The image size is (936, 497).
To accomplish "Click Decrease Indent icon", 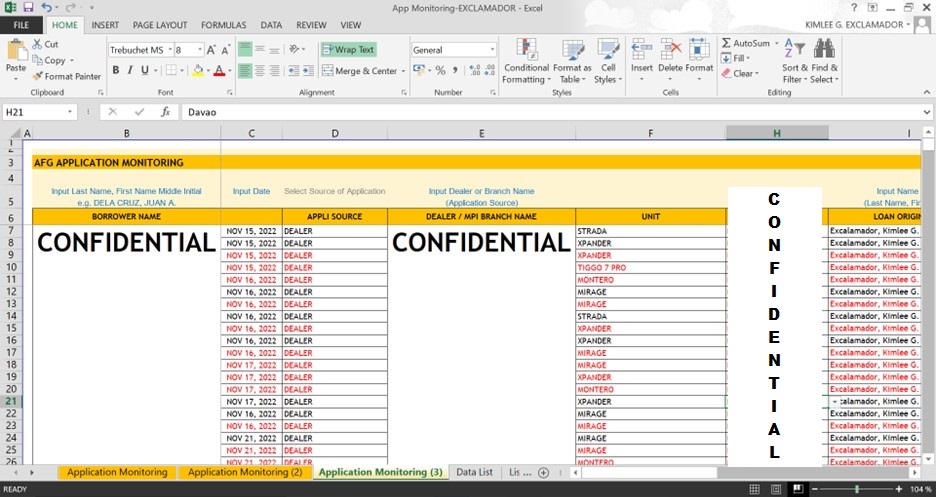I will [294, 70].
